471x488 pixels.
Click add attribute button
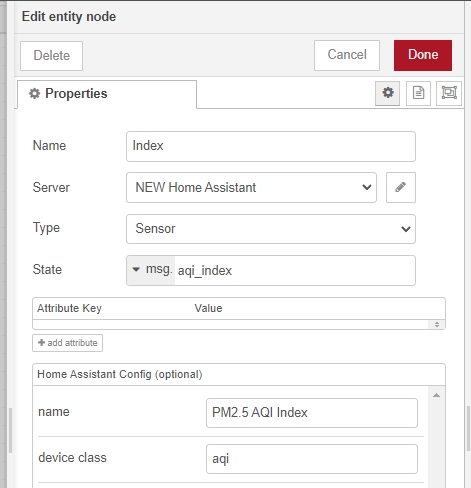[x=67, y=343]
